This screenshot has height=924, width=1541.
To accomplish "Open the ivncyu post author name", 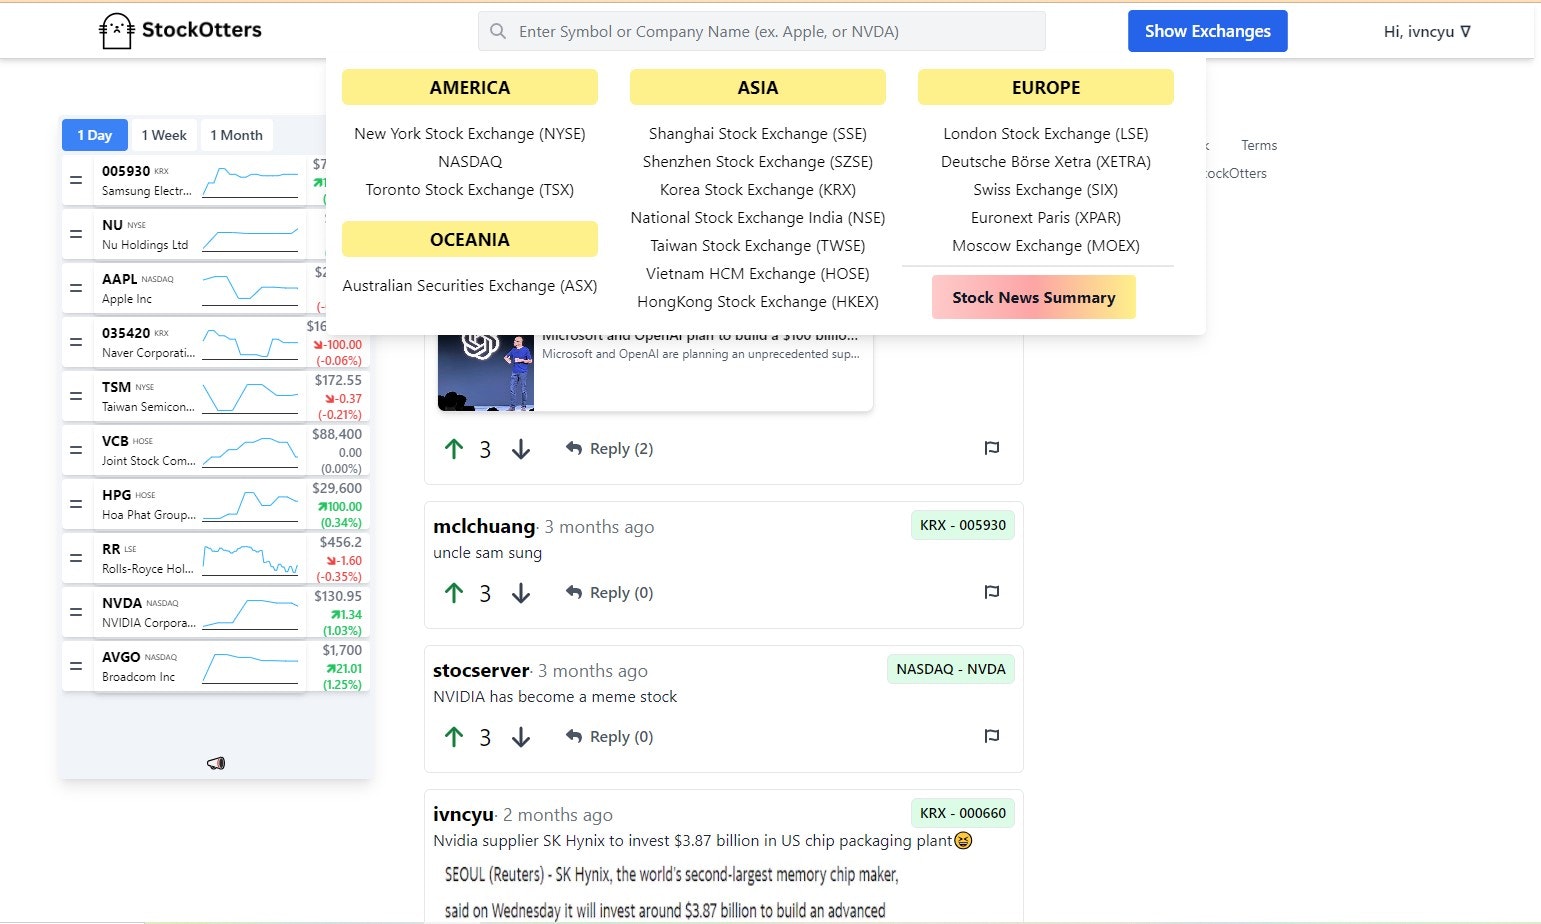I will tap(463, 814).
